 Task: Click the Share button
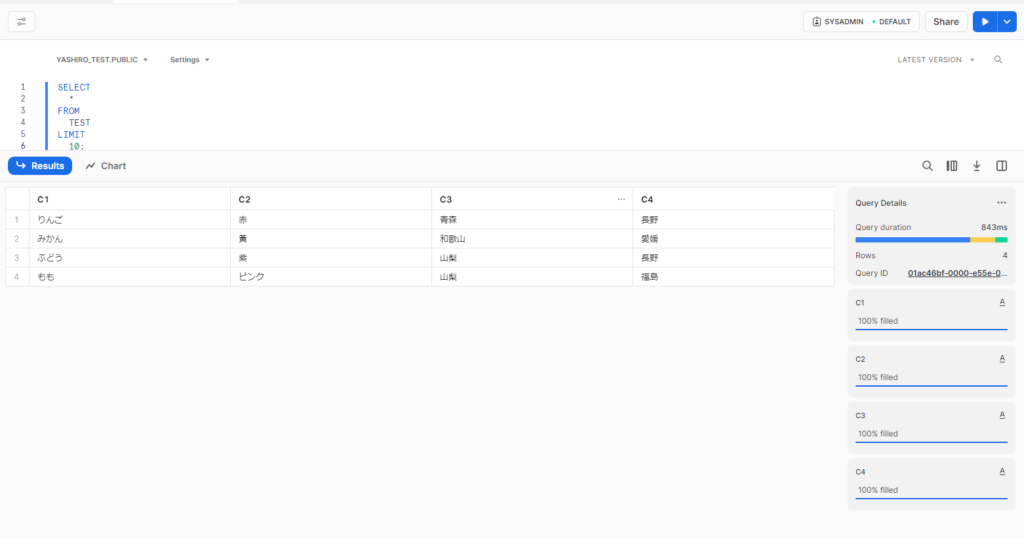(x=945, y=21)
